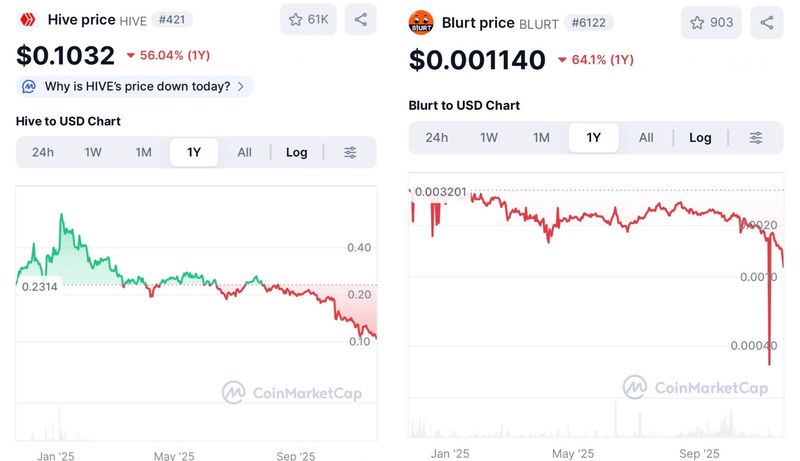
Task: Click the Blurt rank #6122 badge
Action: coord(590,22)
